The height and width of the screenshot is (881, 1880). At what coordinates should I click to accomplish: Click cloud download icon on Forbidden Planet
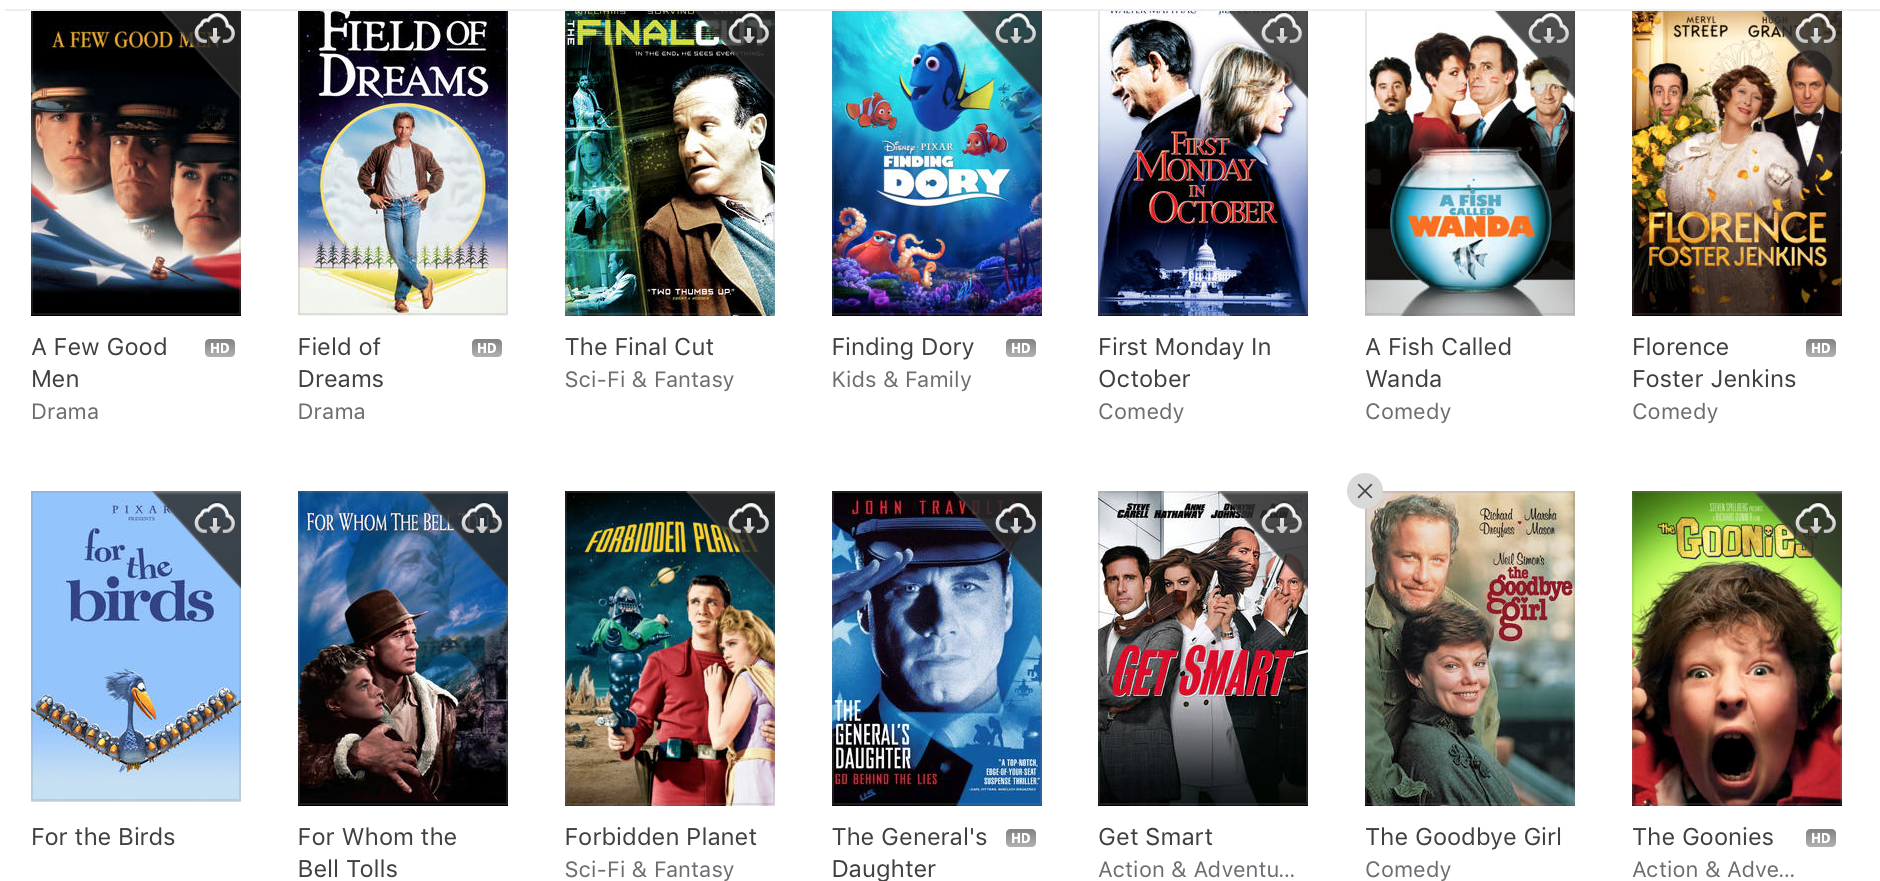[x=749, y=520]
